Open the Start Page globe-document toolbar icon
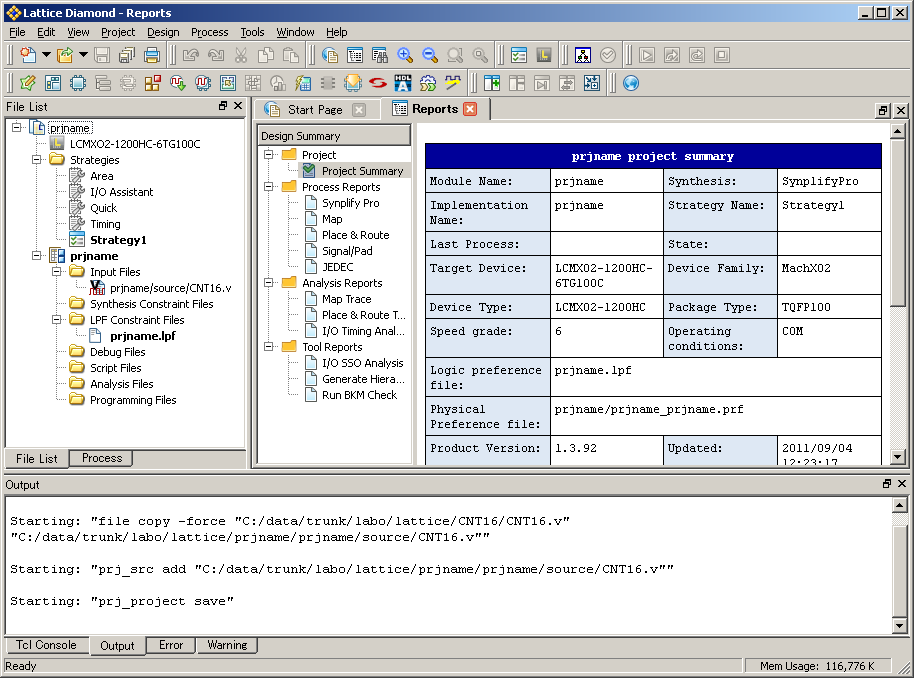The image size is (914, 678). [x=330, y=55]
